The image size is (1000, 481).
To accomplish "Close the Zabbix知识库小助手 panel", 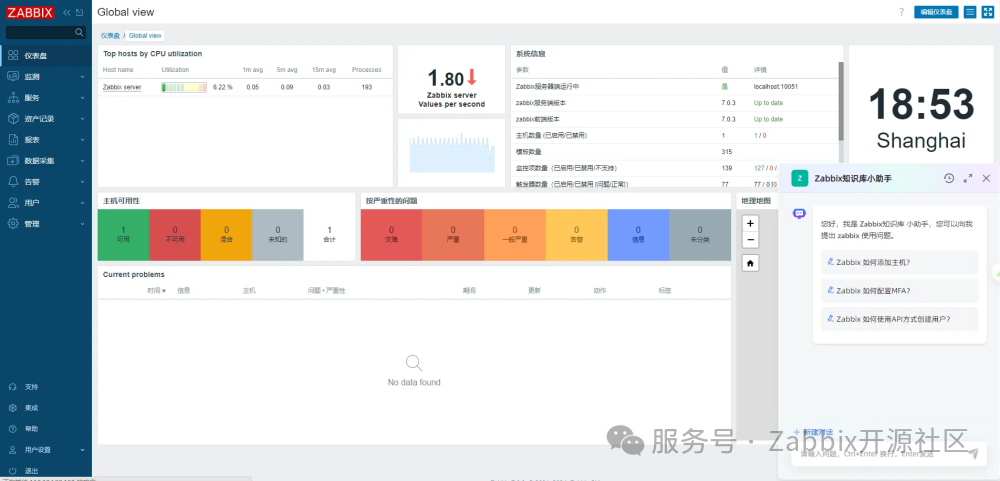I will pos(986,178).
